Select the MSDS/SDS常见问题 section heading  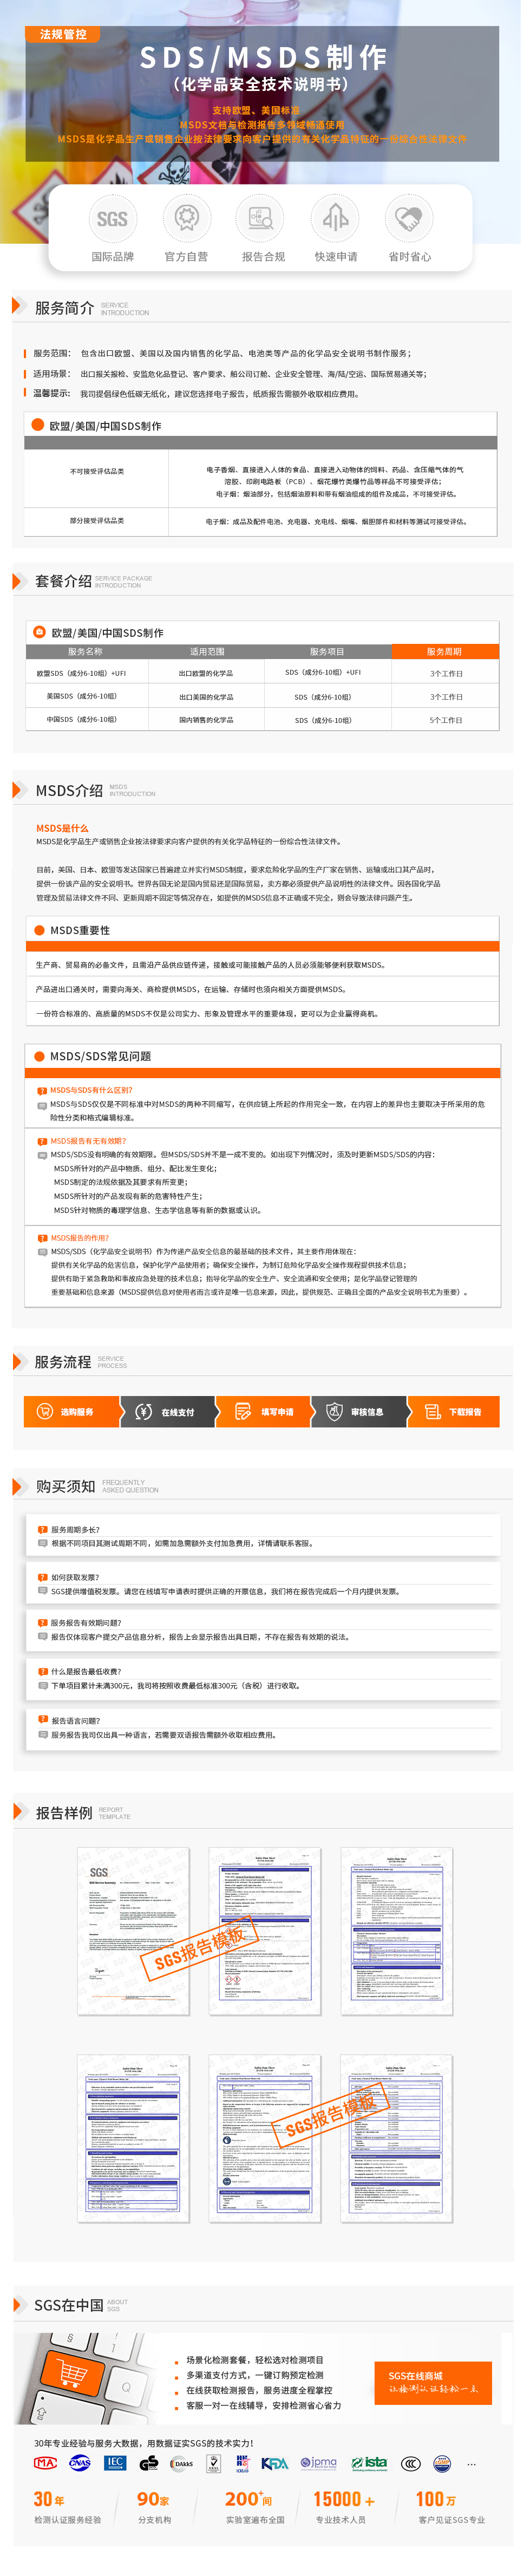(100, 1056)
